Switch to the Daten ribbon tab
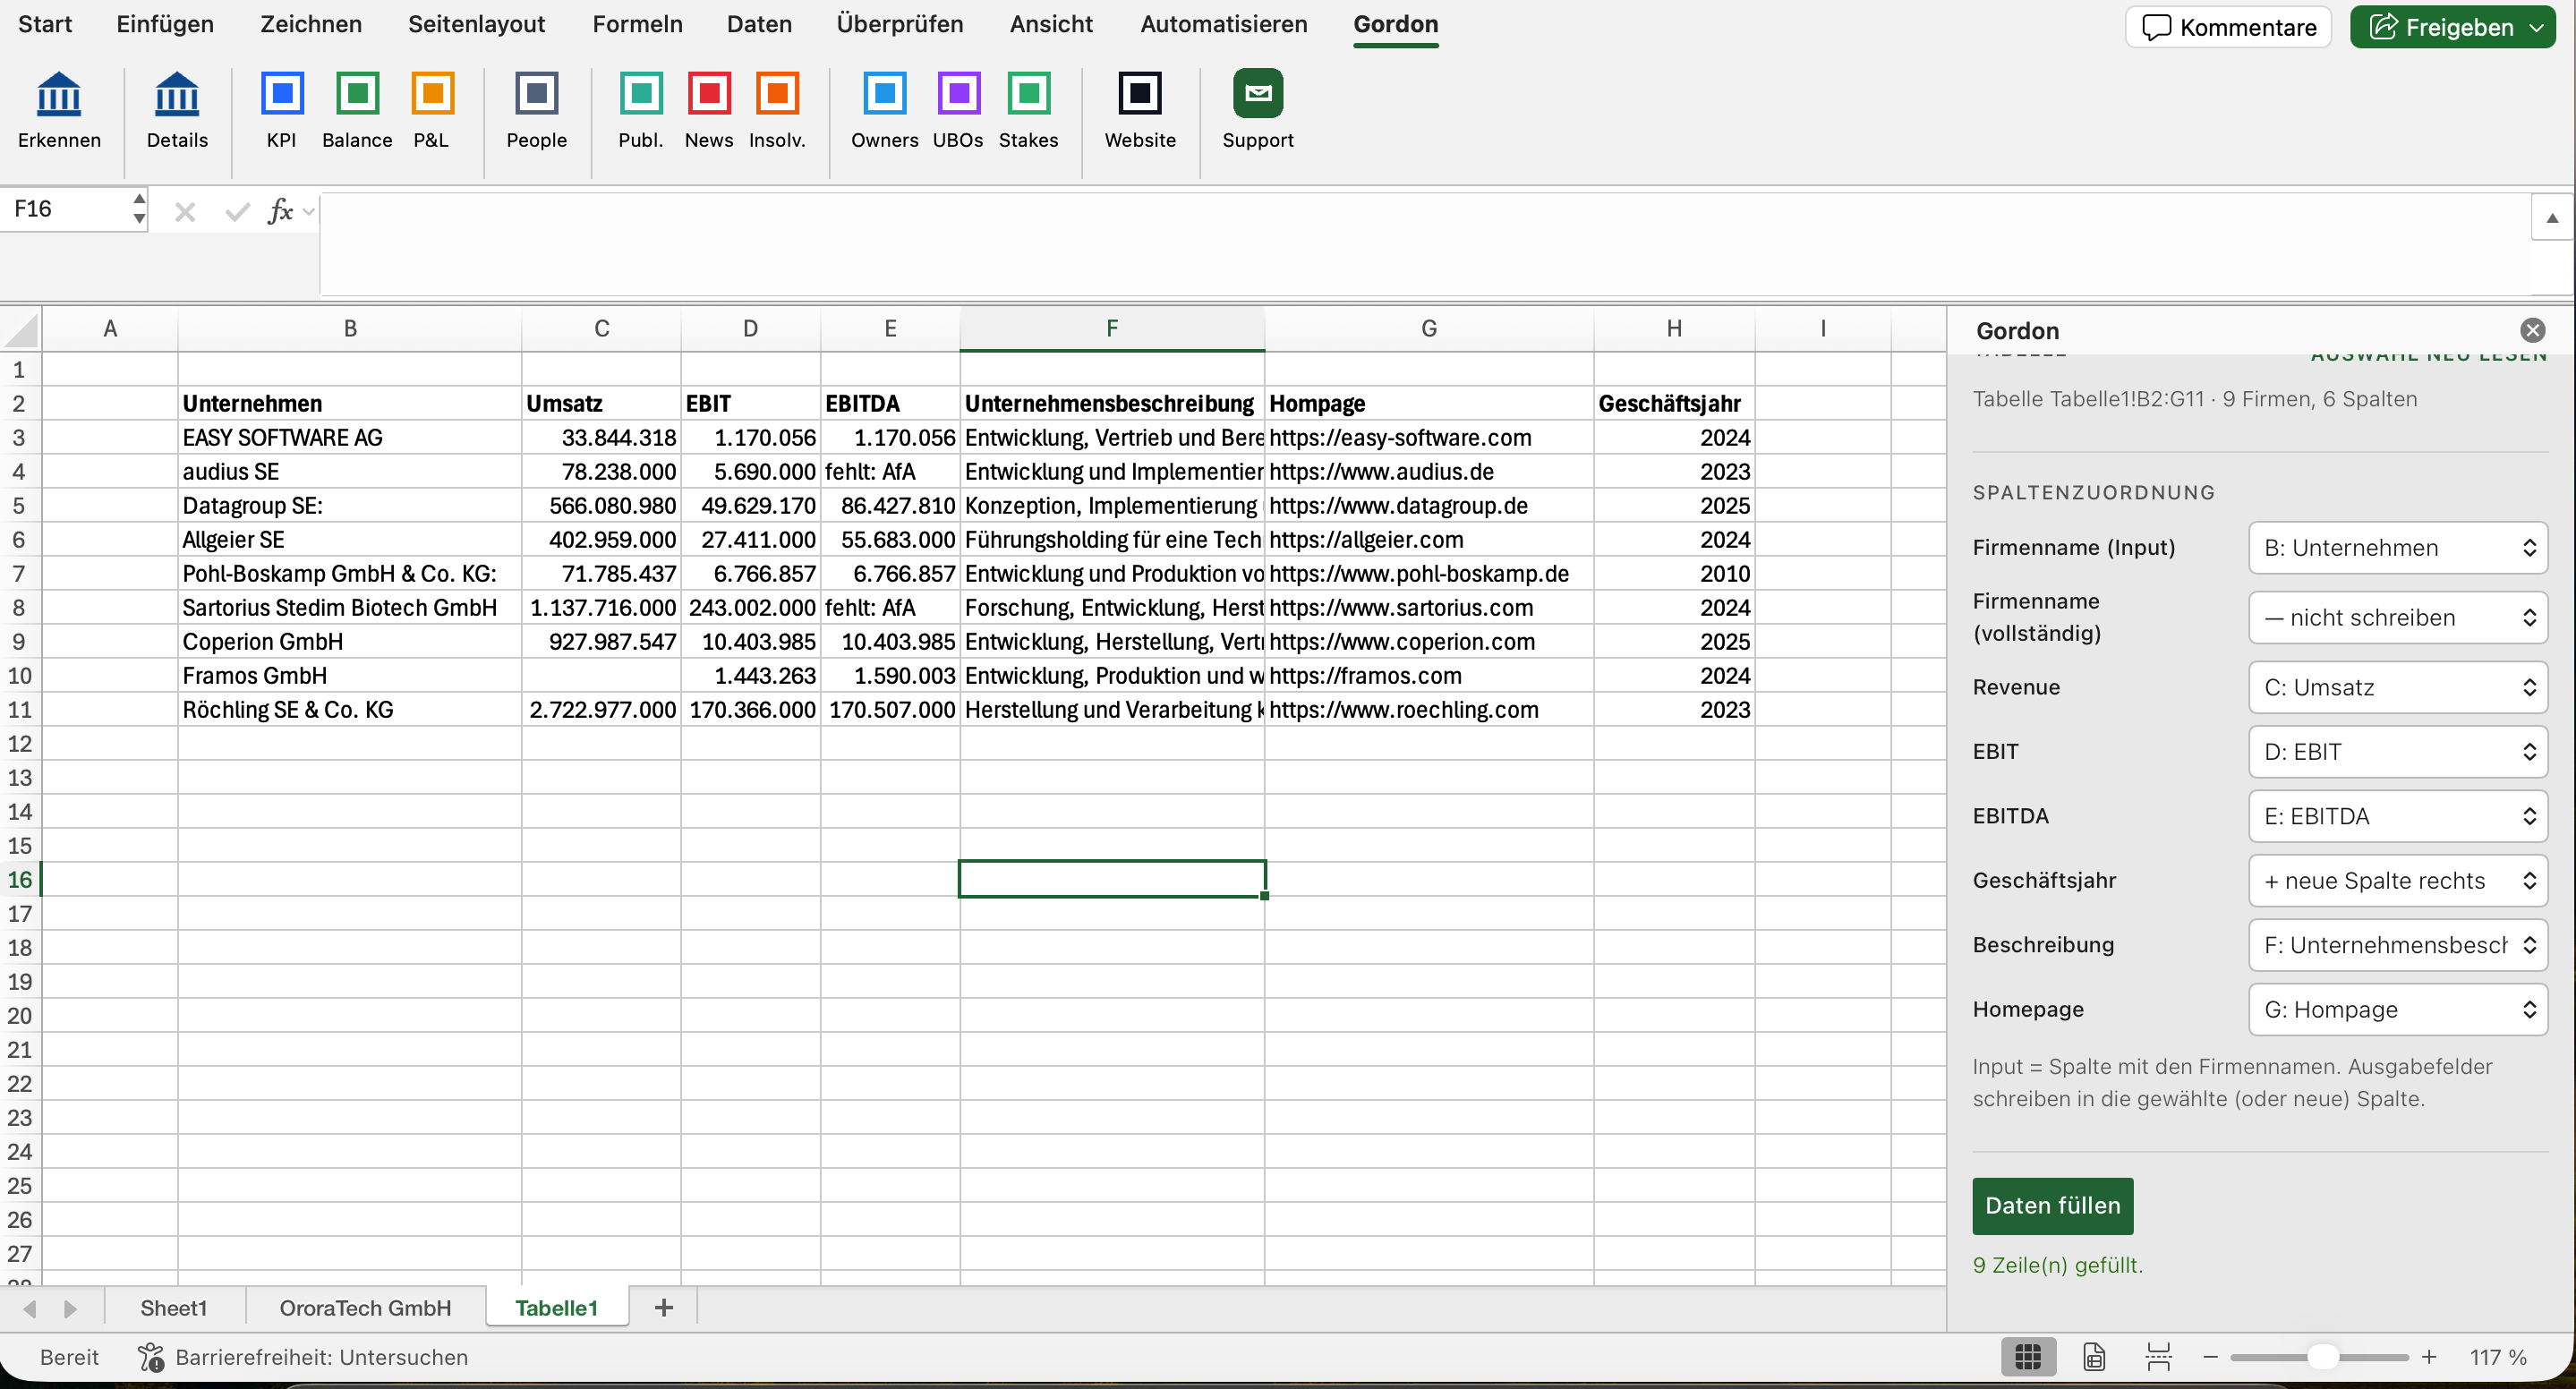 pos(759,24)
